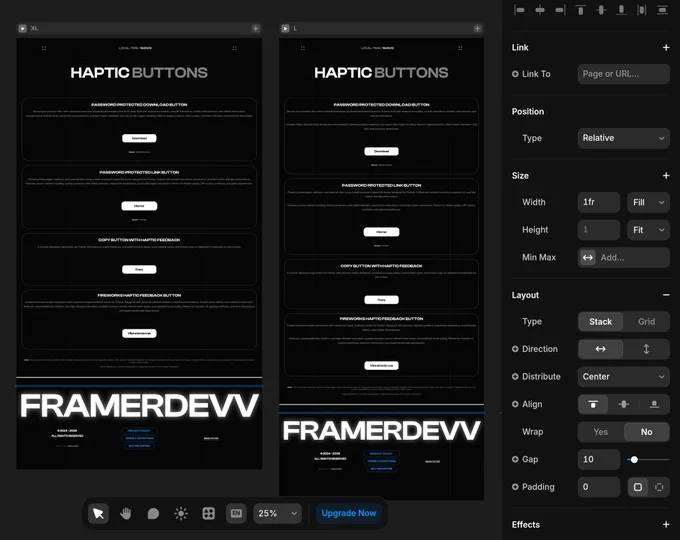
Task: Set Wrap to No
Action: click(x=646, y=432)
